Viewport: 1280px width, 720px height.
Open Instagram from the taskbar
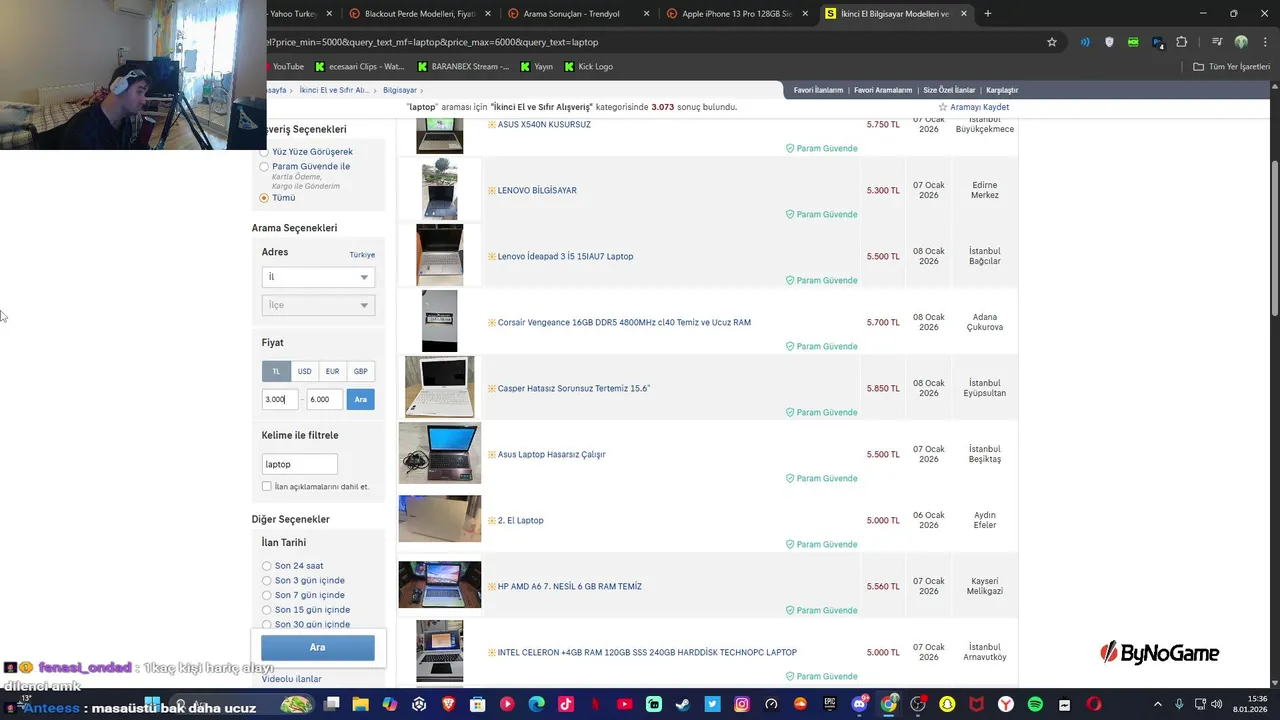point(742,704)
